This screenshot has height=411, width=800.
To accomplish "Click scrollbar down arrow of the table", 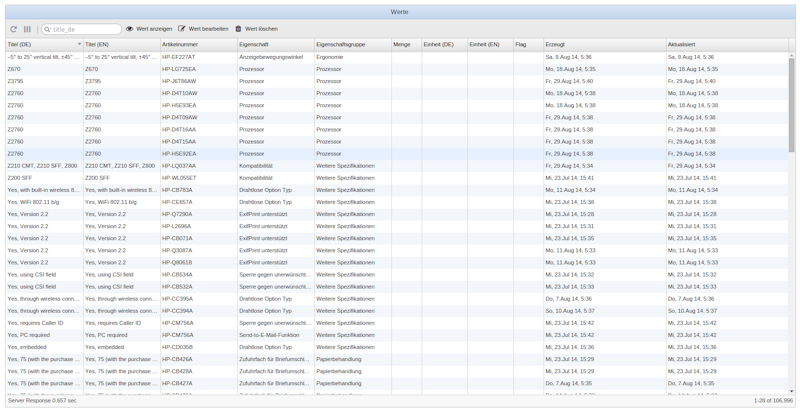I will (x=792, y=392).
